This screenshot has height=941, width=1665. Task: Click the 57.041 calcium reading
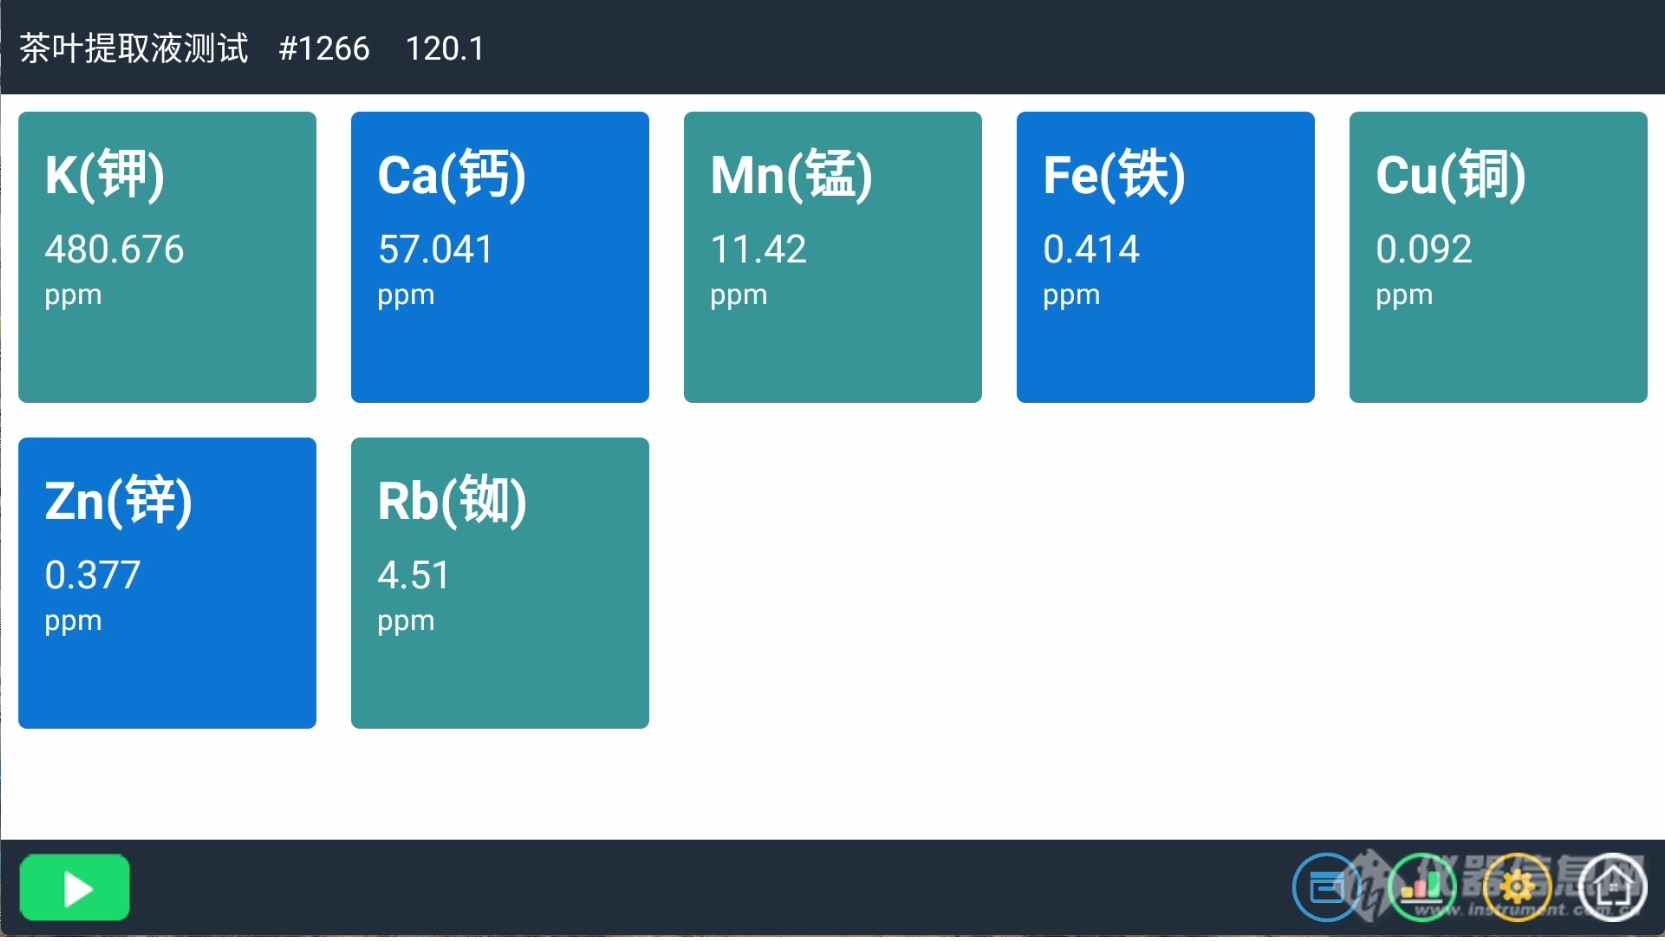coord(436,249)
